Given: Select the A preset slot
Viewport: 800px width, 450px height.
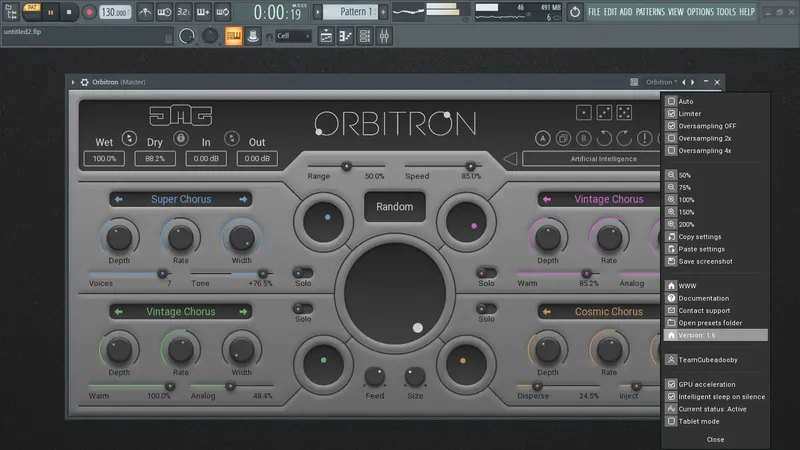Looking at the screenshot, I should click(x=542, y=138).
